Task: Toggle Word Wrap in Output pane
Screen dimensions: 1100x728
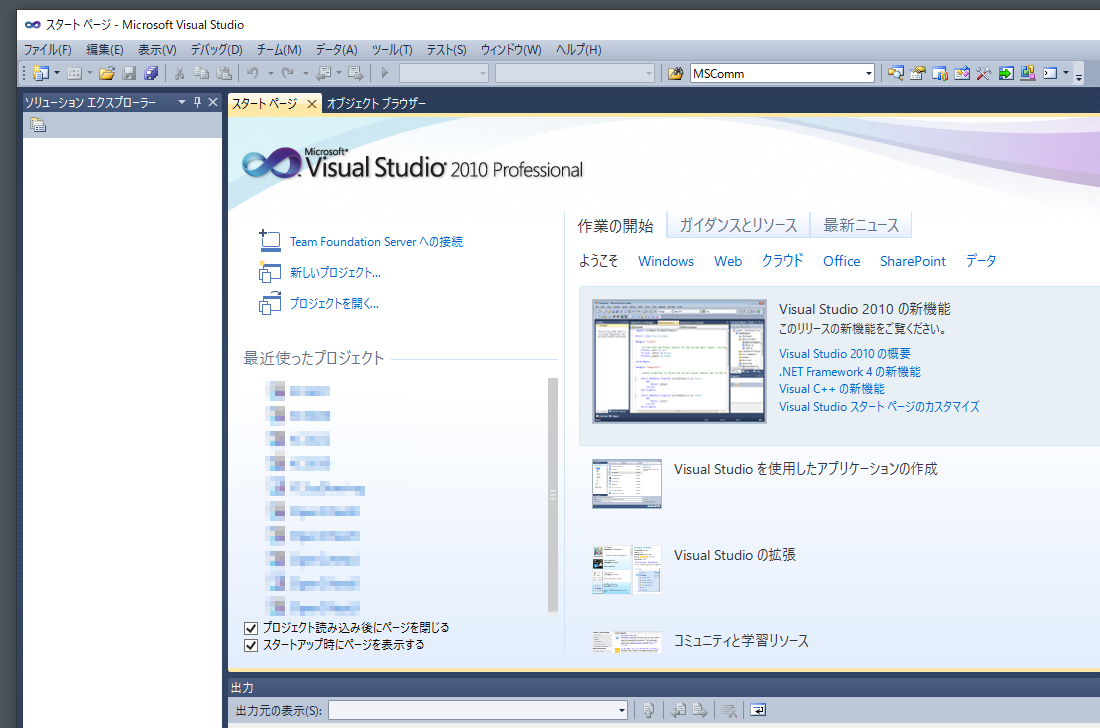Action: pos(758,710)
